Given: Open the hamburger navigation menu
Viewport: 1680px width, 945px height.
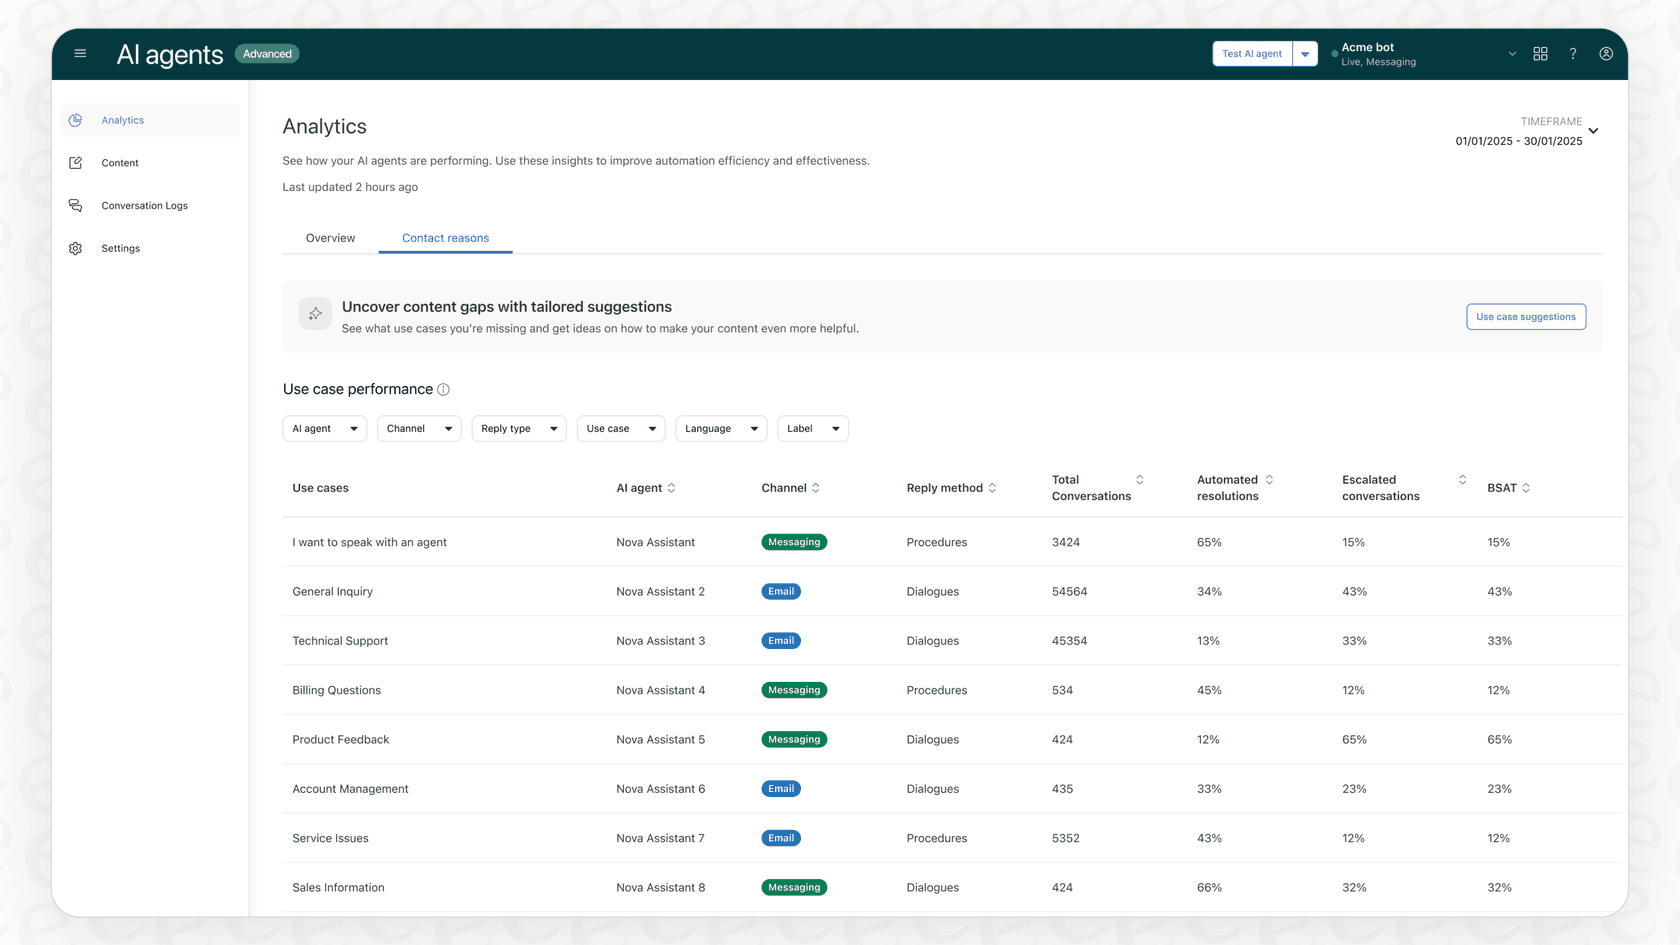Looking at the screenshot, I should point(80,53).
